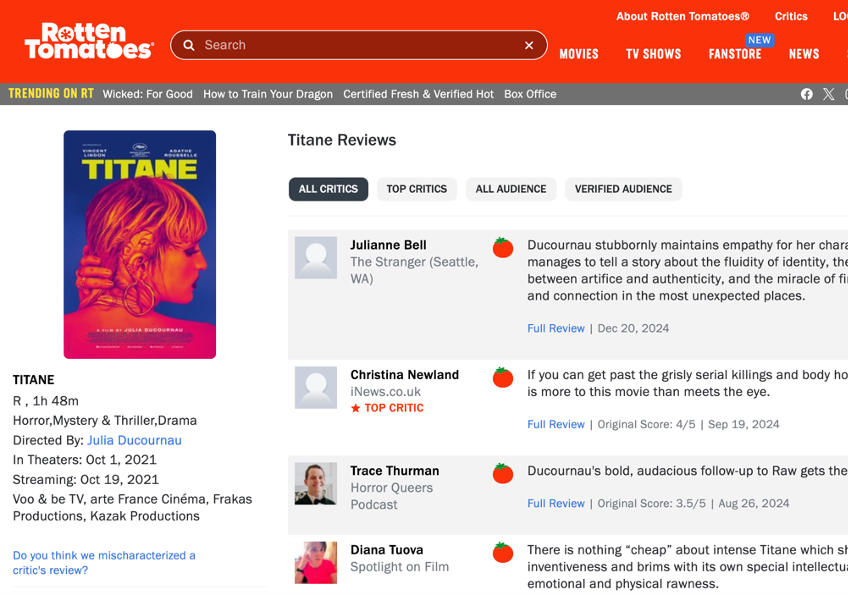Select the All Critics filter
Screen dimensions: 848x596
coord(328,189)
